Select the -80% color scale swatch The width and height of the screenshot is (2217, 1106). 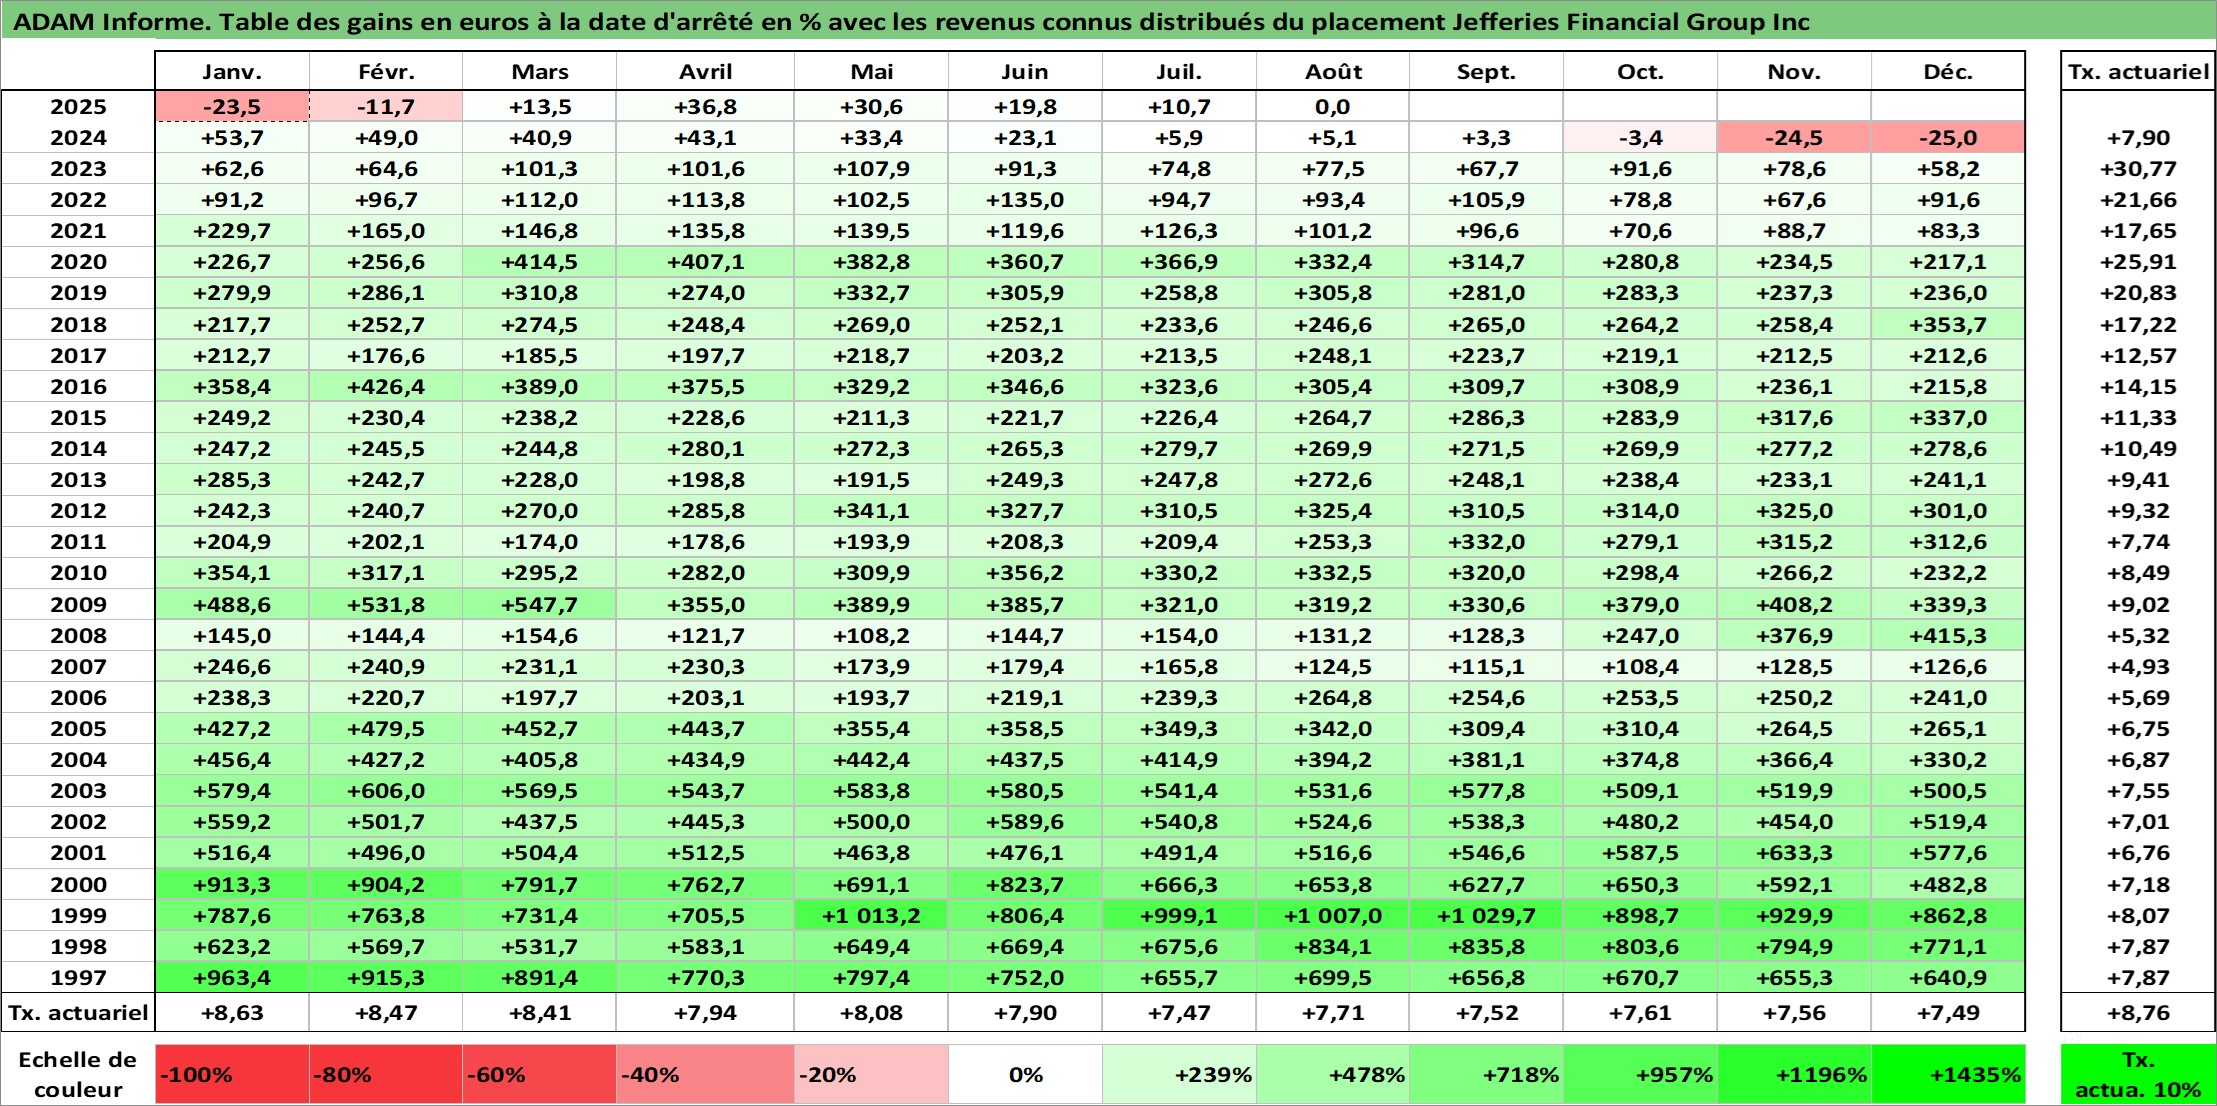pos(386,1074)
